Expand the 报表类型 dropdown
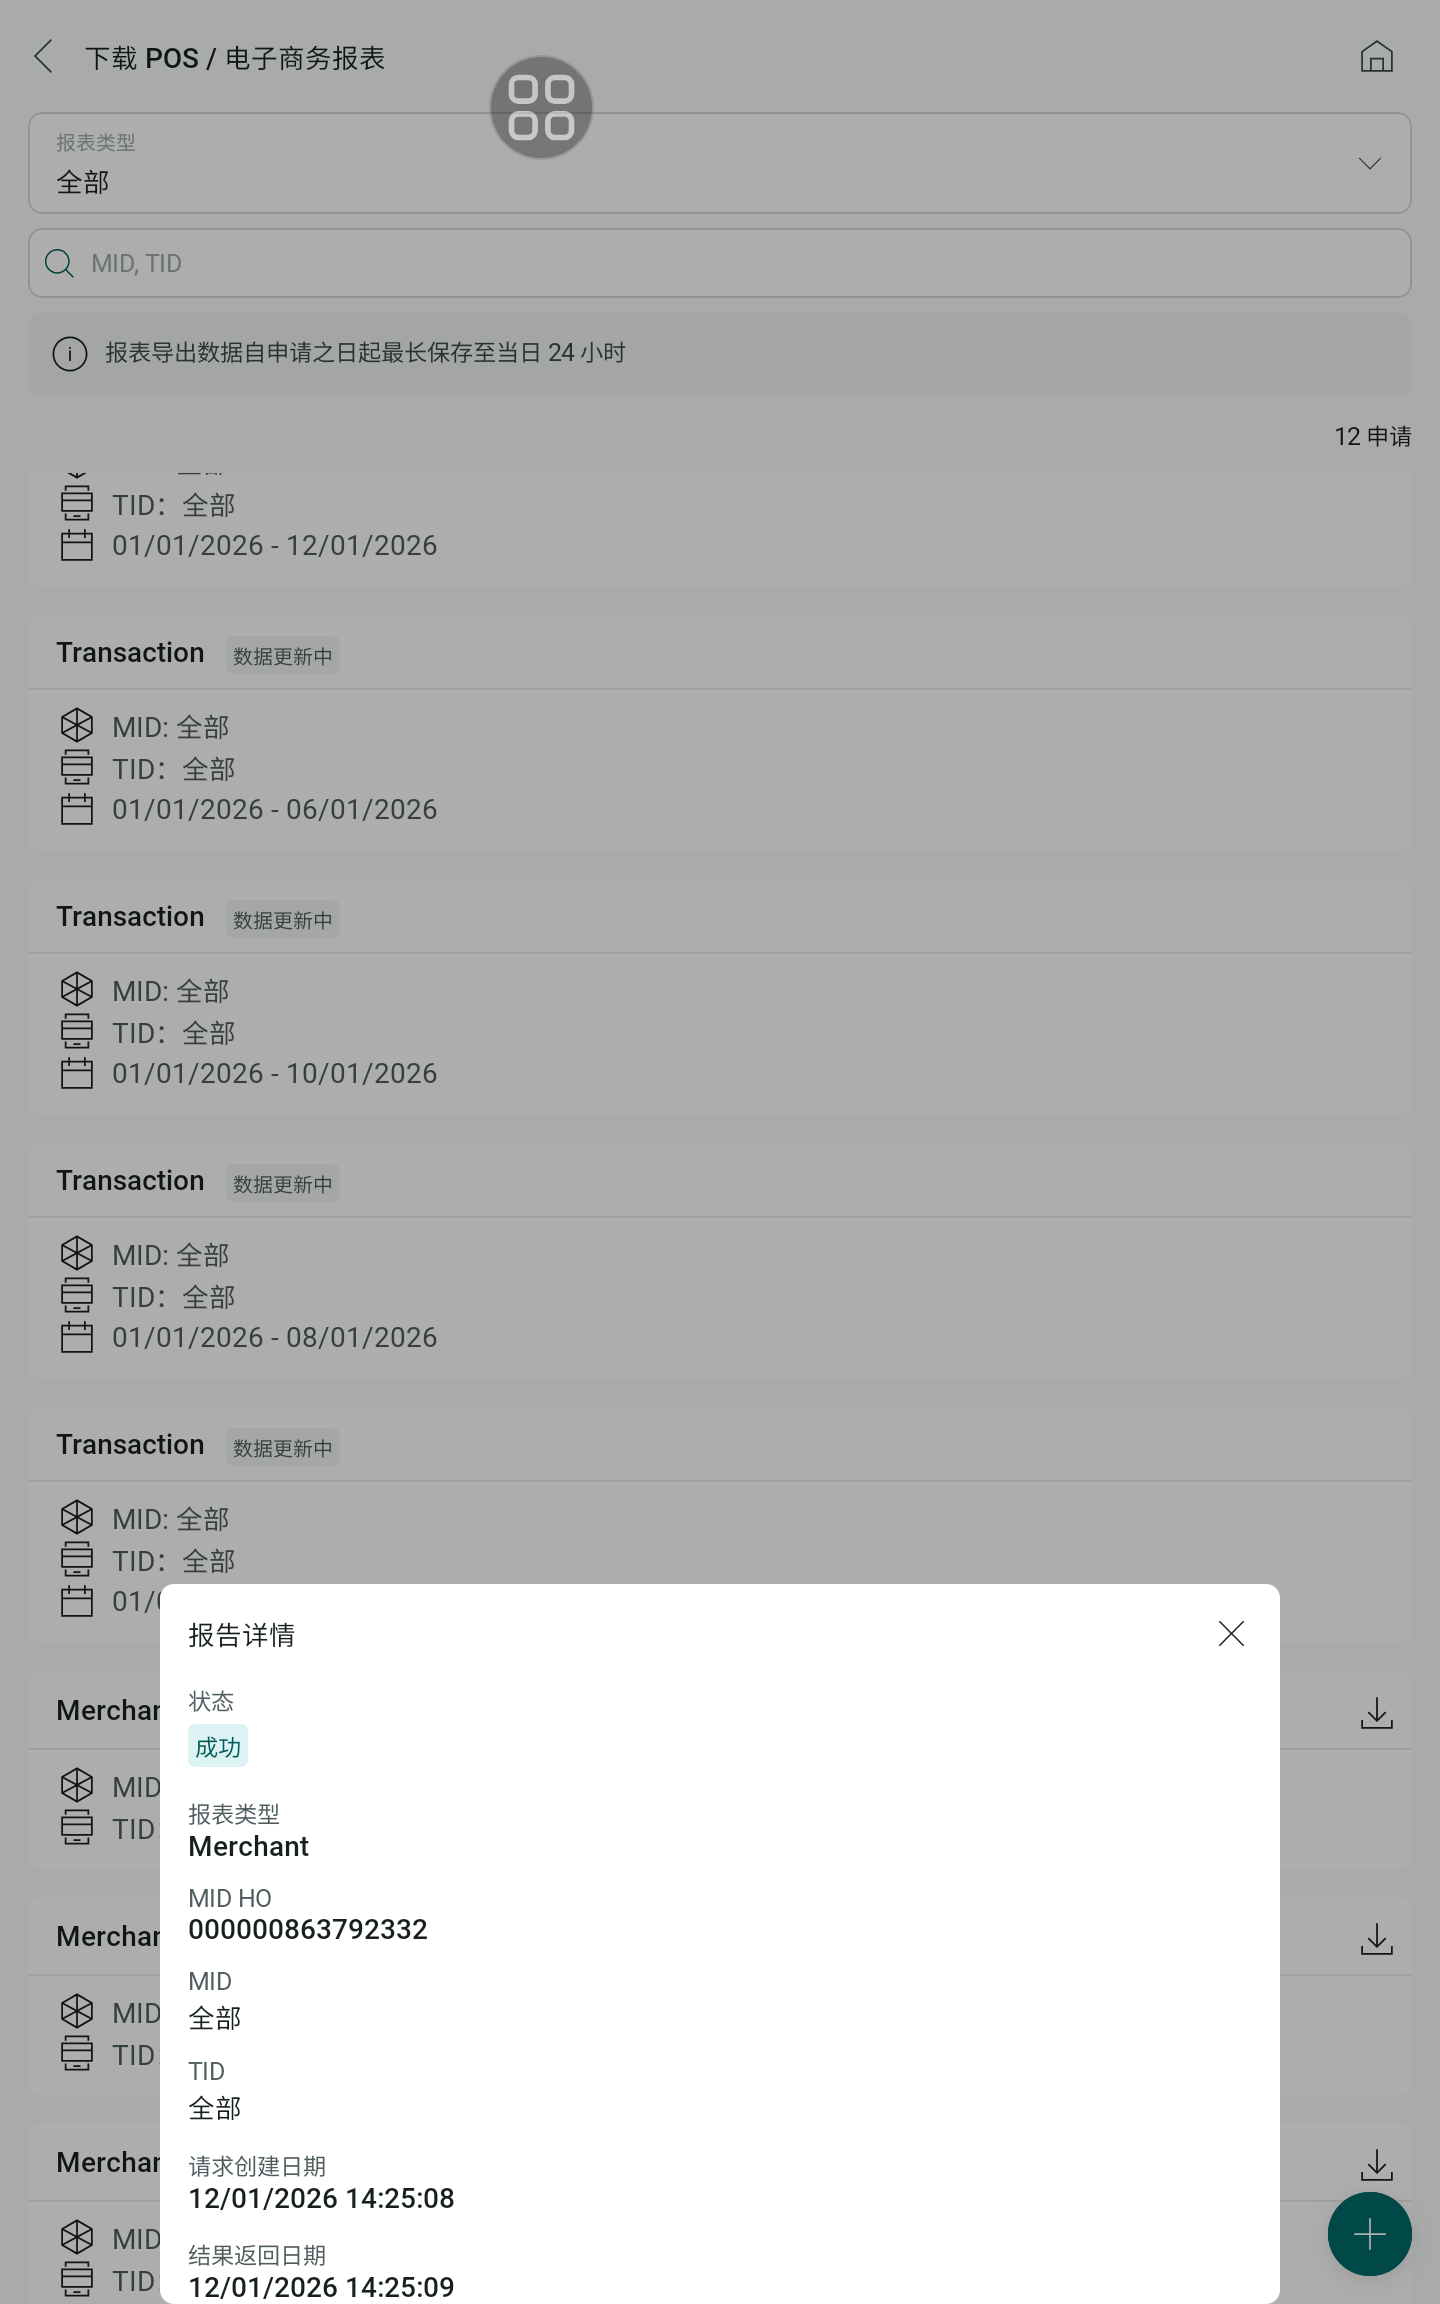Viewport: 1440px width, 2304px height. pyautogui.click(x=720, y=163)
